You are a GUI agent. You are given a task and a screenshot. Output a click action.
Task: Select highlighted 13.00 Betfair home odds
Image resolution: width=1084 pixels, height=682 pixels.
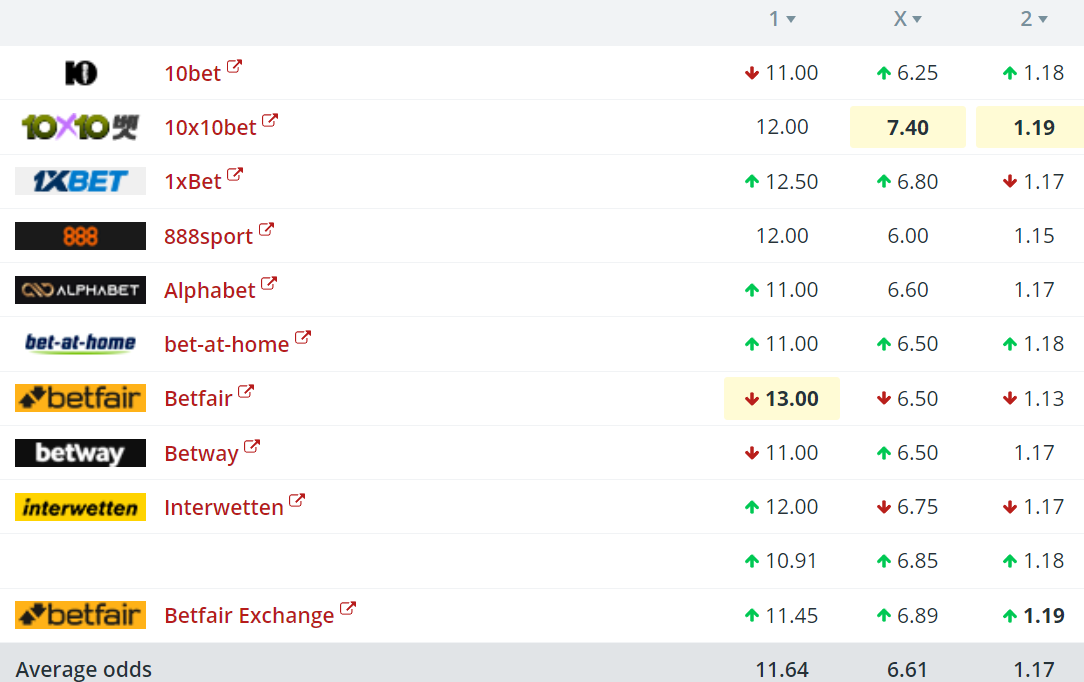click(782, 399)
